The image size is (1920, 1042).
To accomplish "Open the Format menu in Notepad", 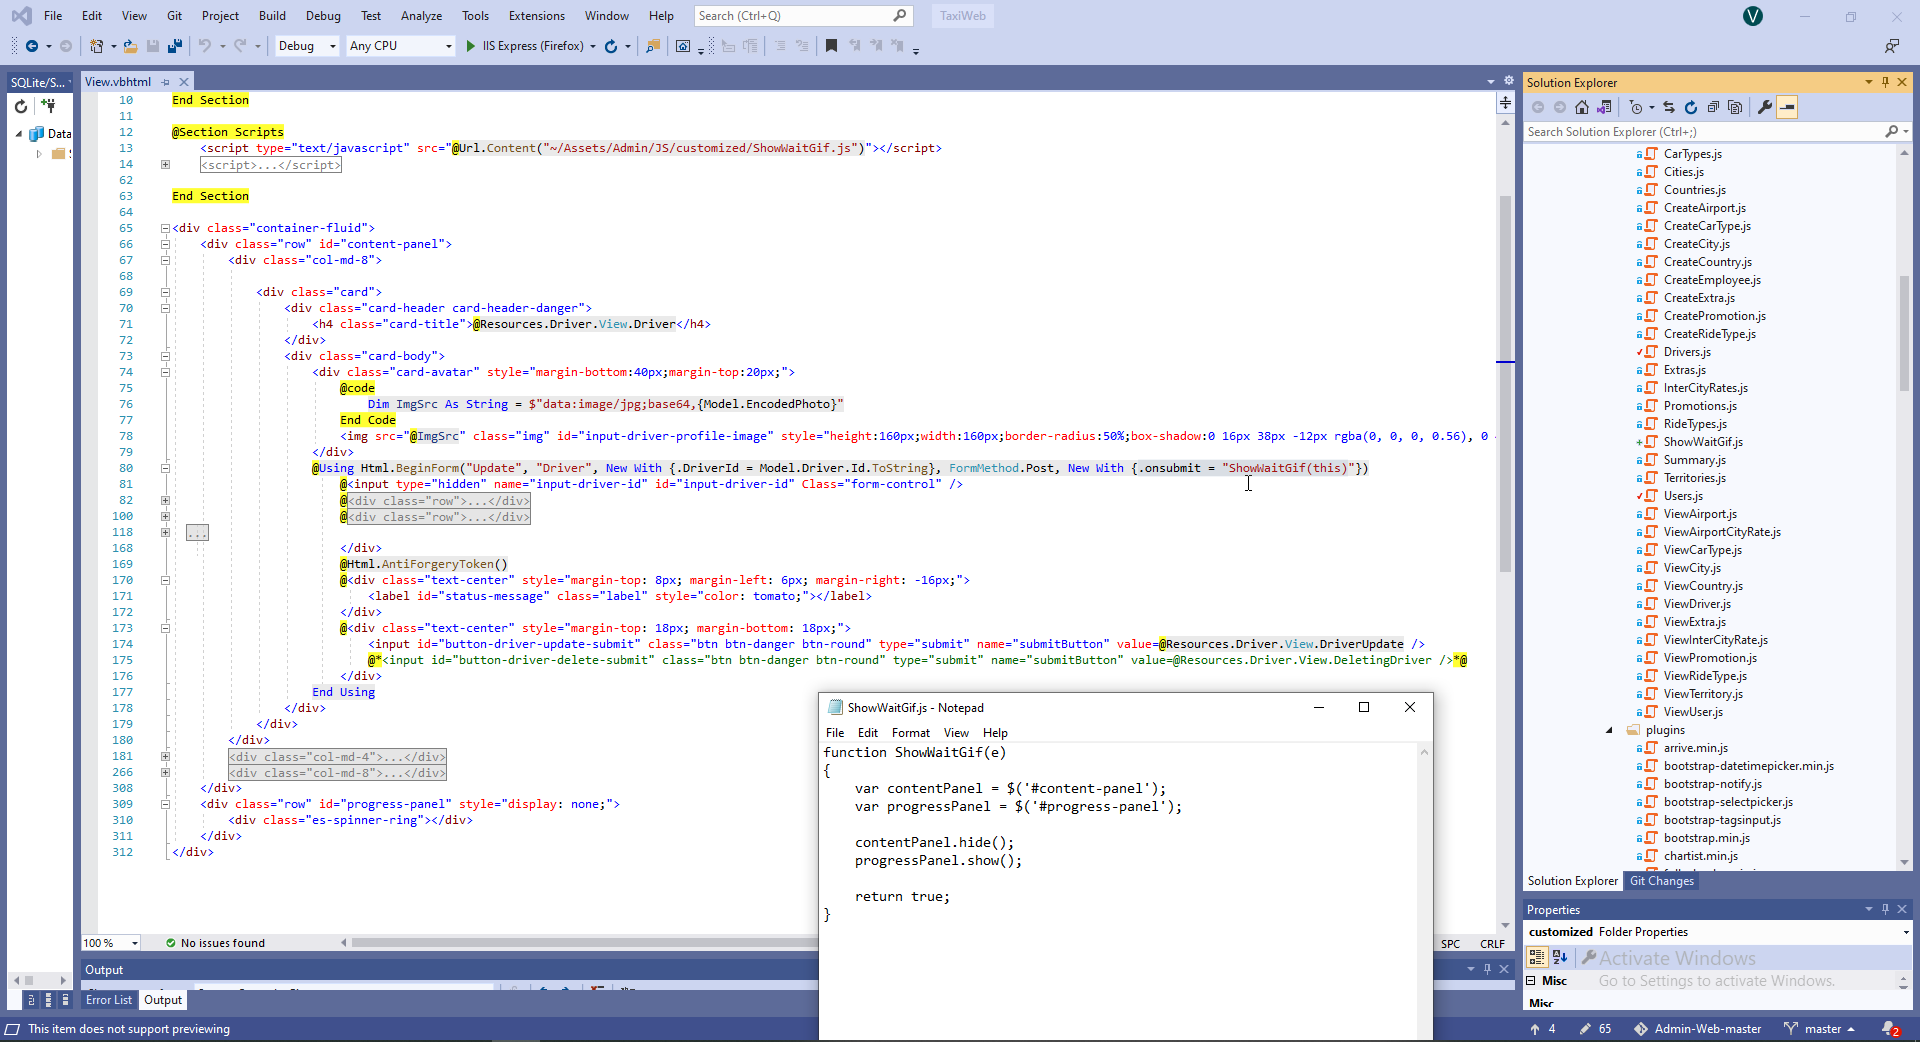I will (x=911, y=733).
